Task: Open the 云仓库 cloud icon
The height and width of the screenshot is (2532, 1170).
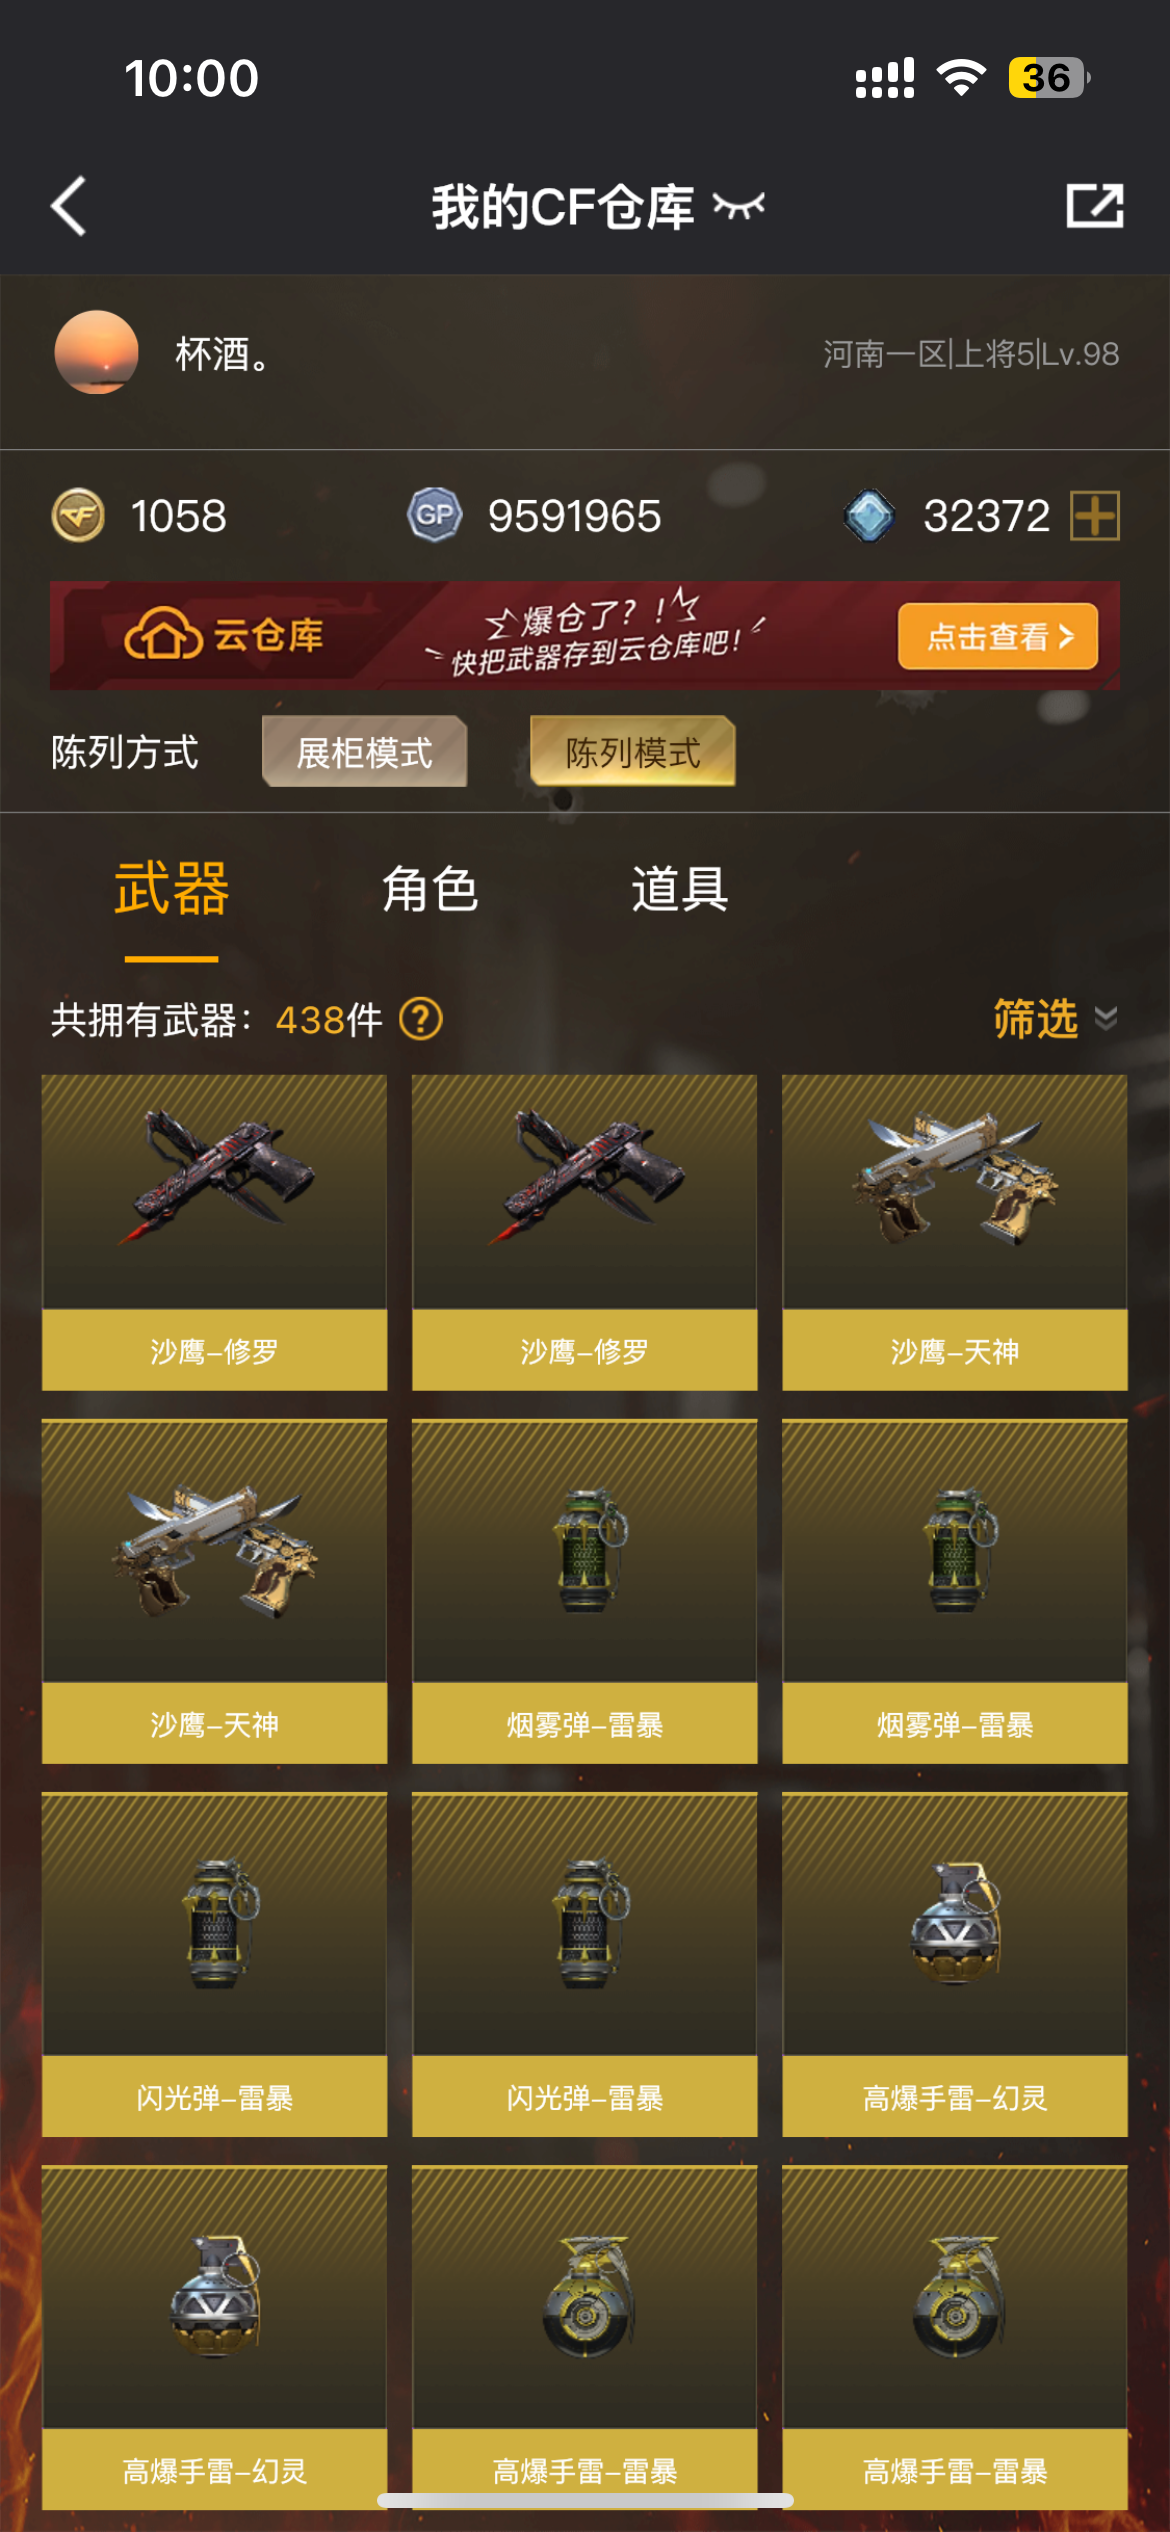Action: pyautogui.click(x=163, y=634)
